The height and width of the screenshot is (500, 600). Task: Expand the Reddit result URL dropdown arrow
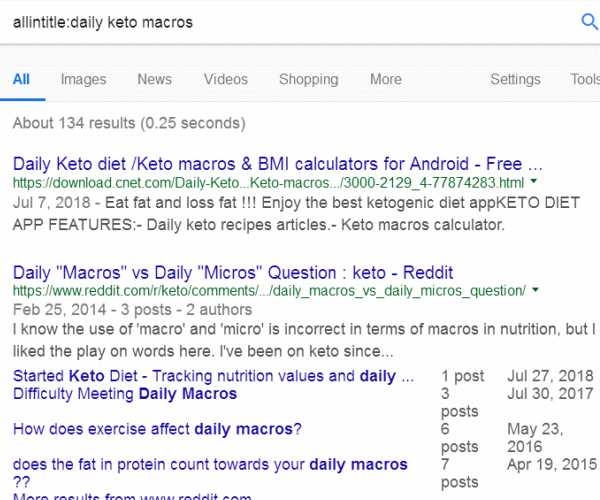tap(537, 291)
